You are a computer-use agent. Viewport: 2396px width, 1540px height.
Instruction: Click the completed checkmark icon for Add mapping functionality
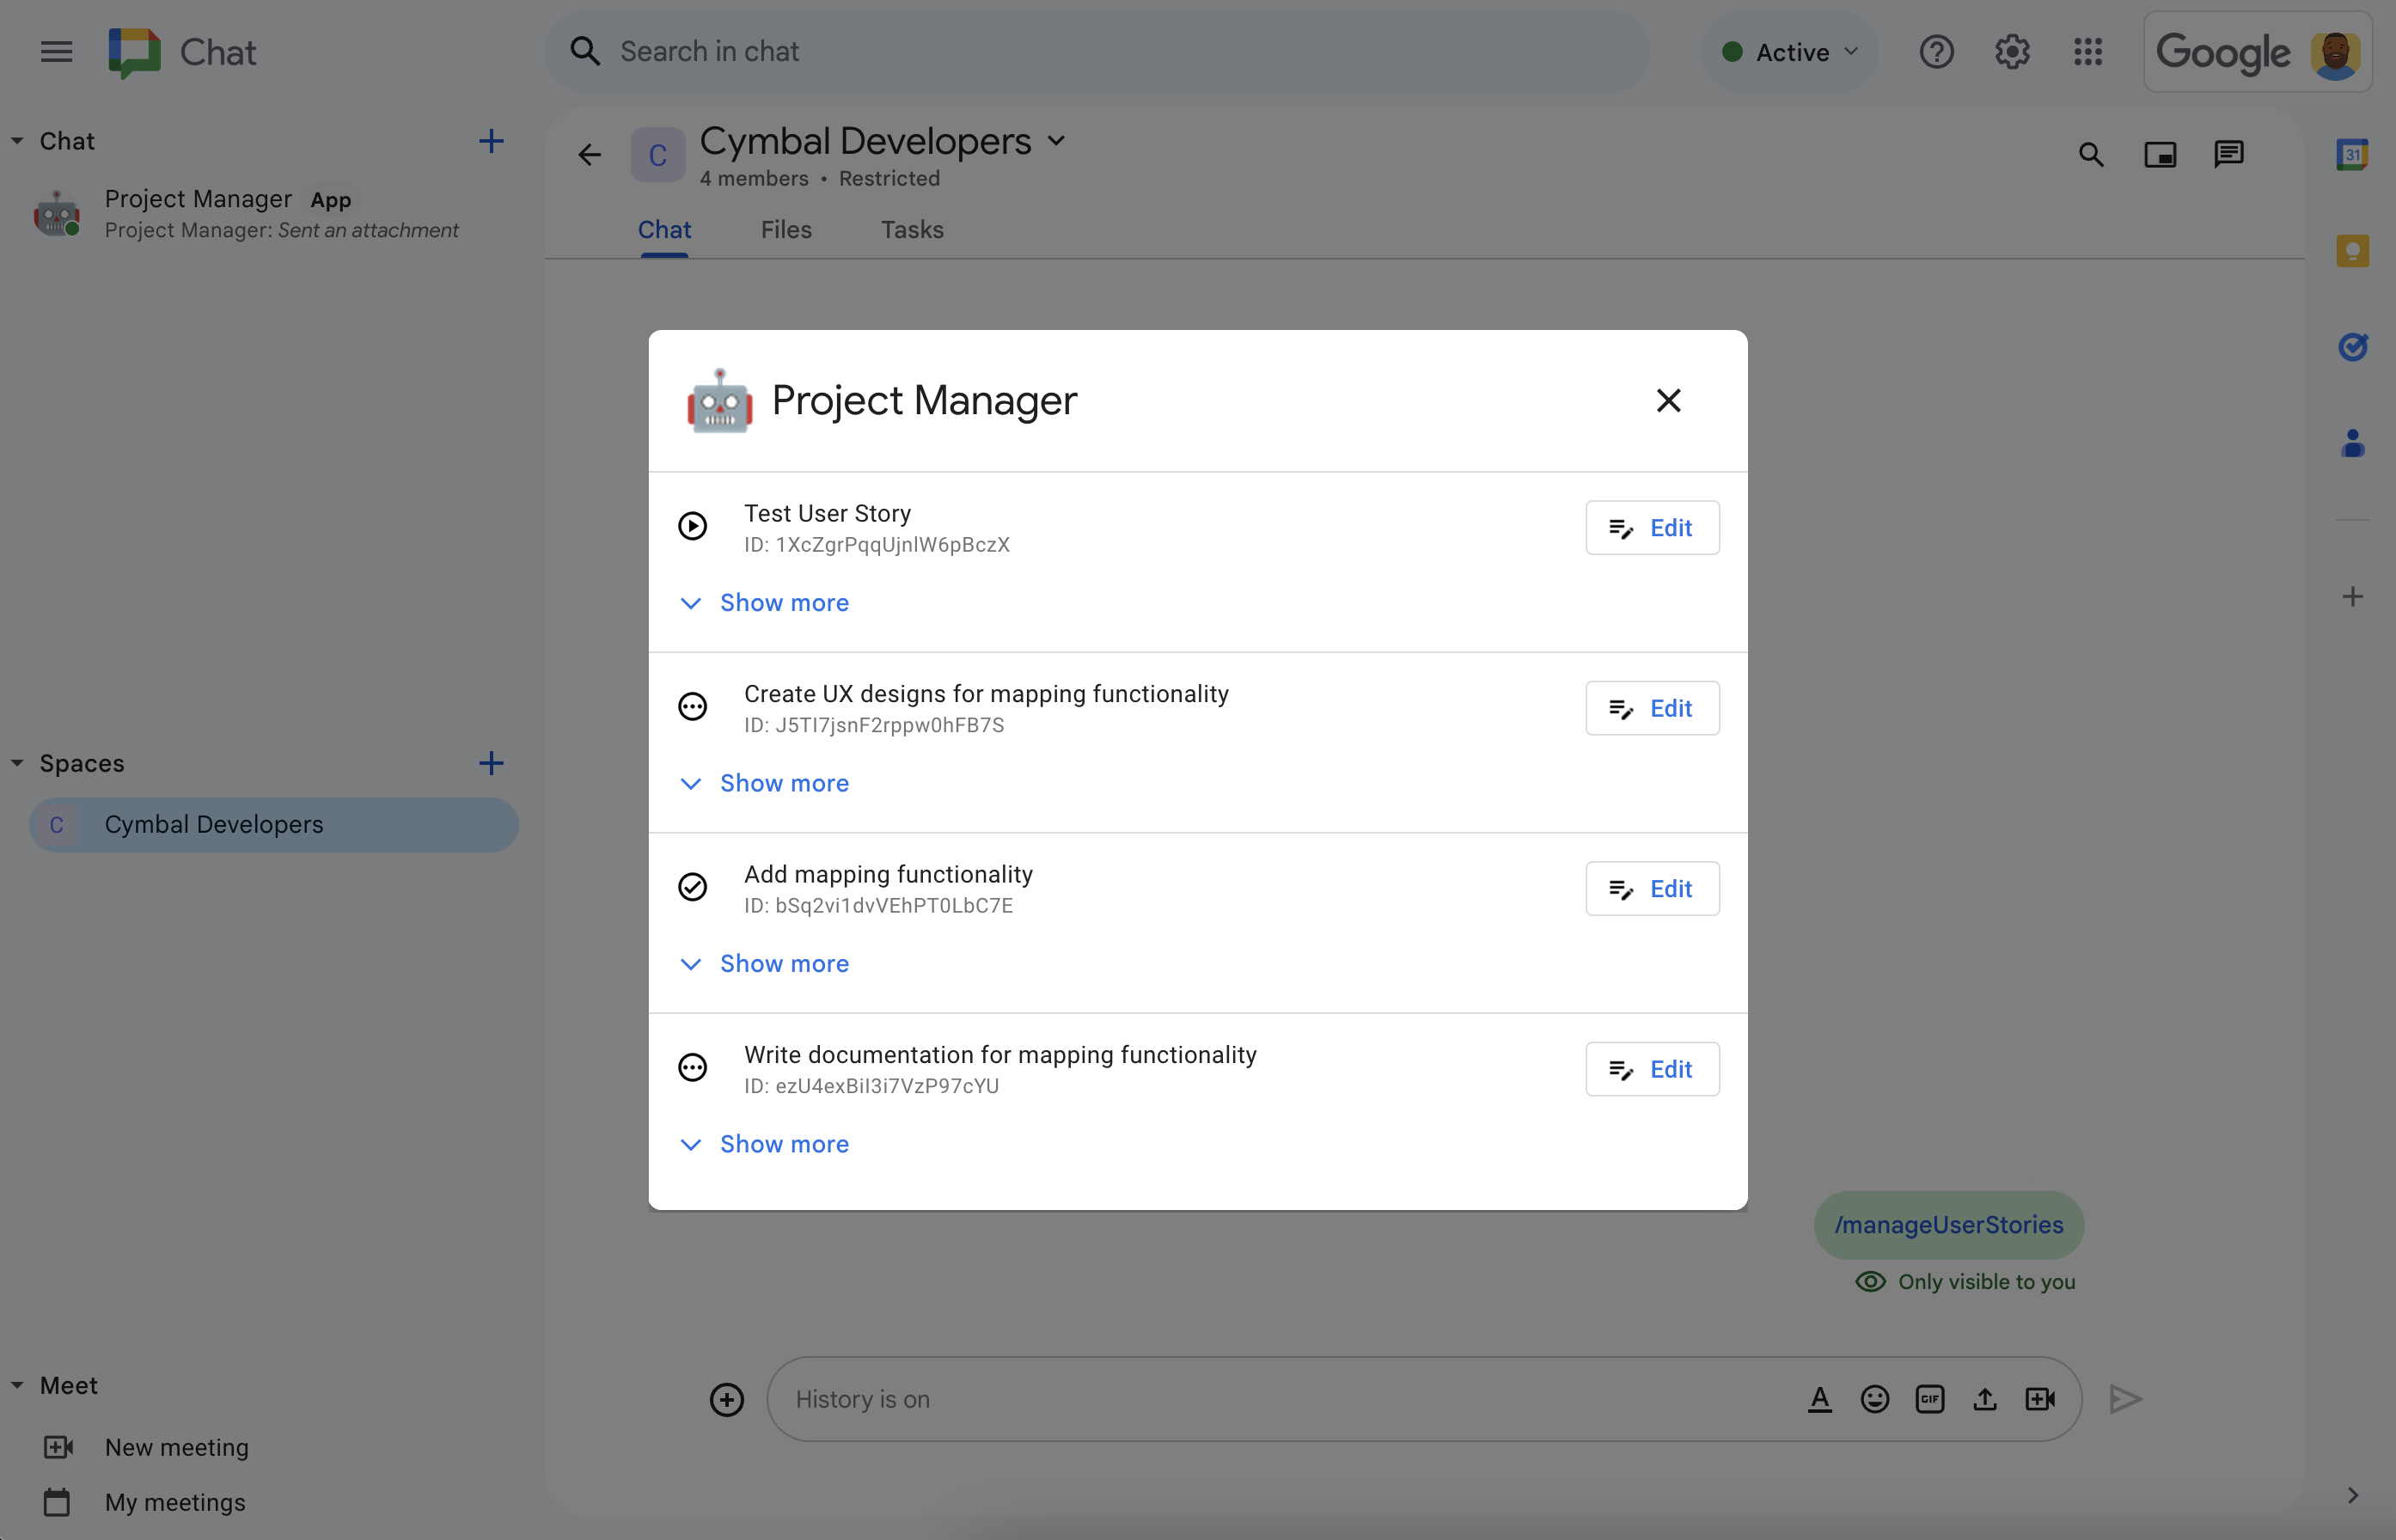[x=695, y=885]
